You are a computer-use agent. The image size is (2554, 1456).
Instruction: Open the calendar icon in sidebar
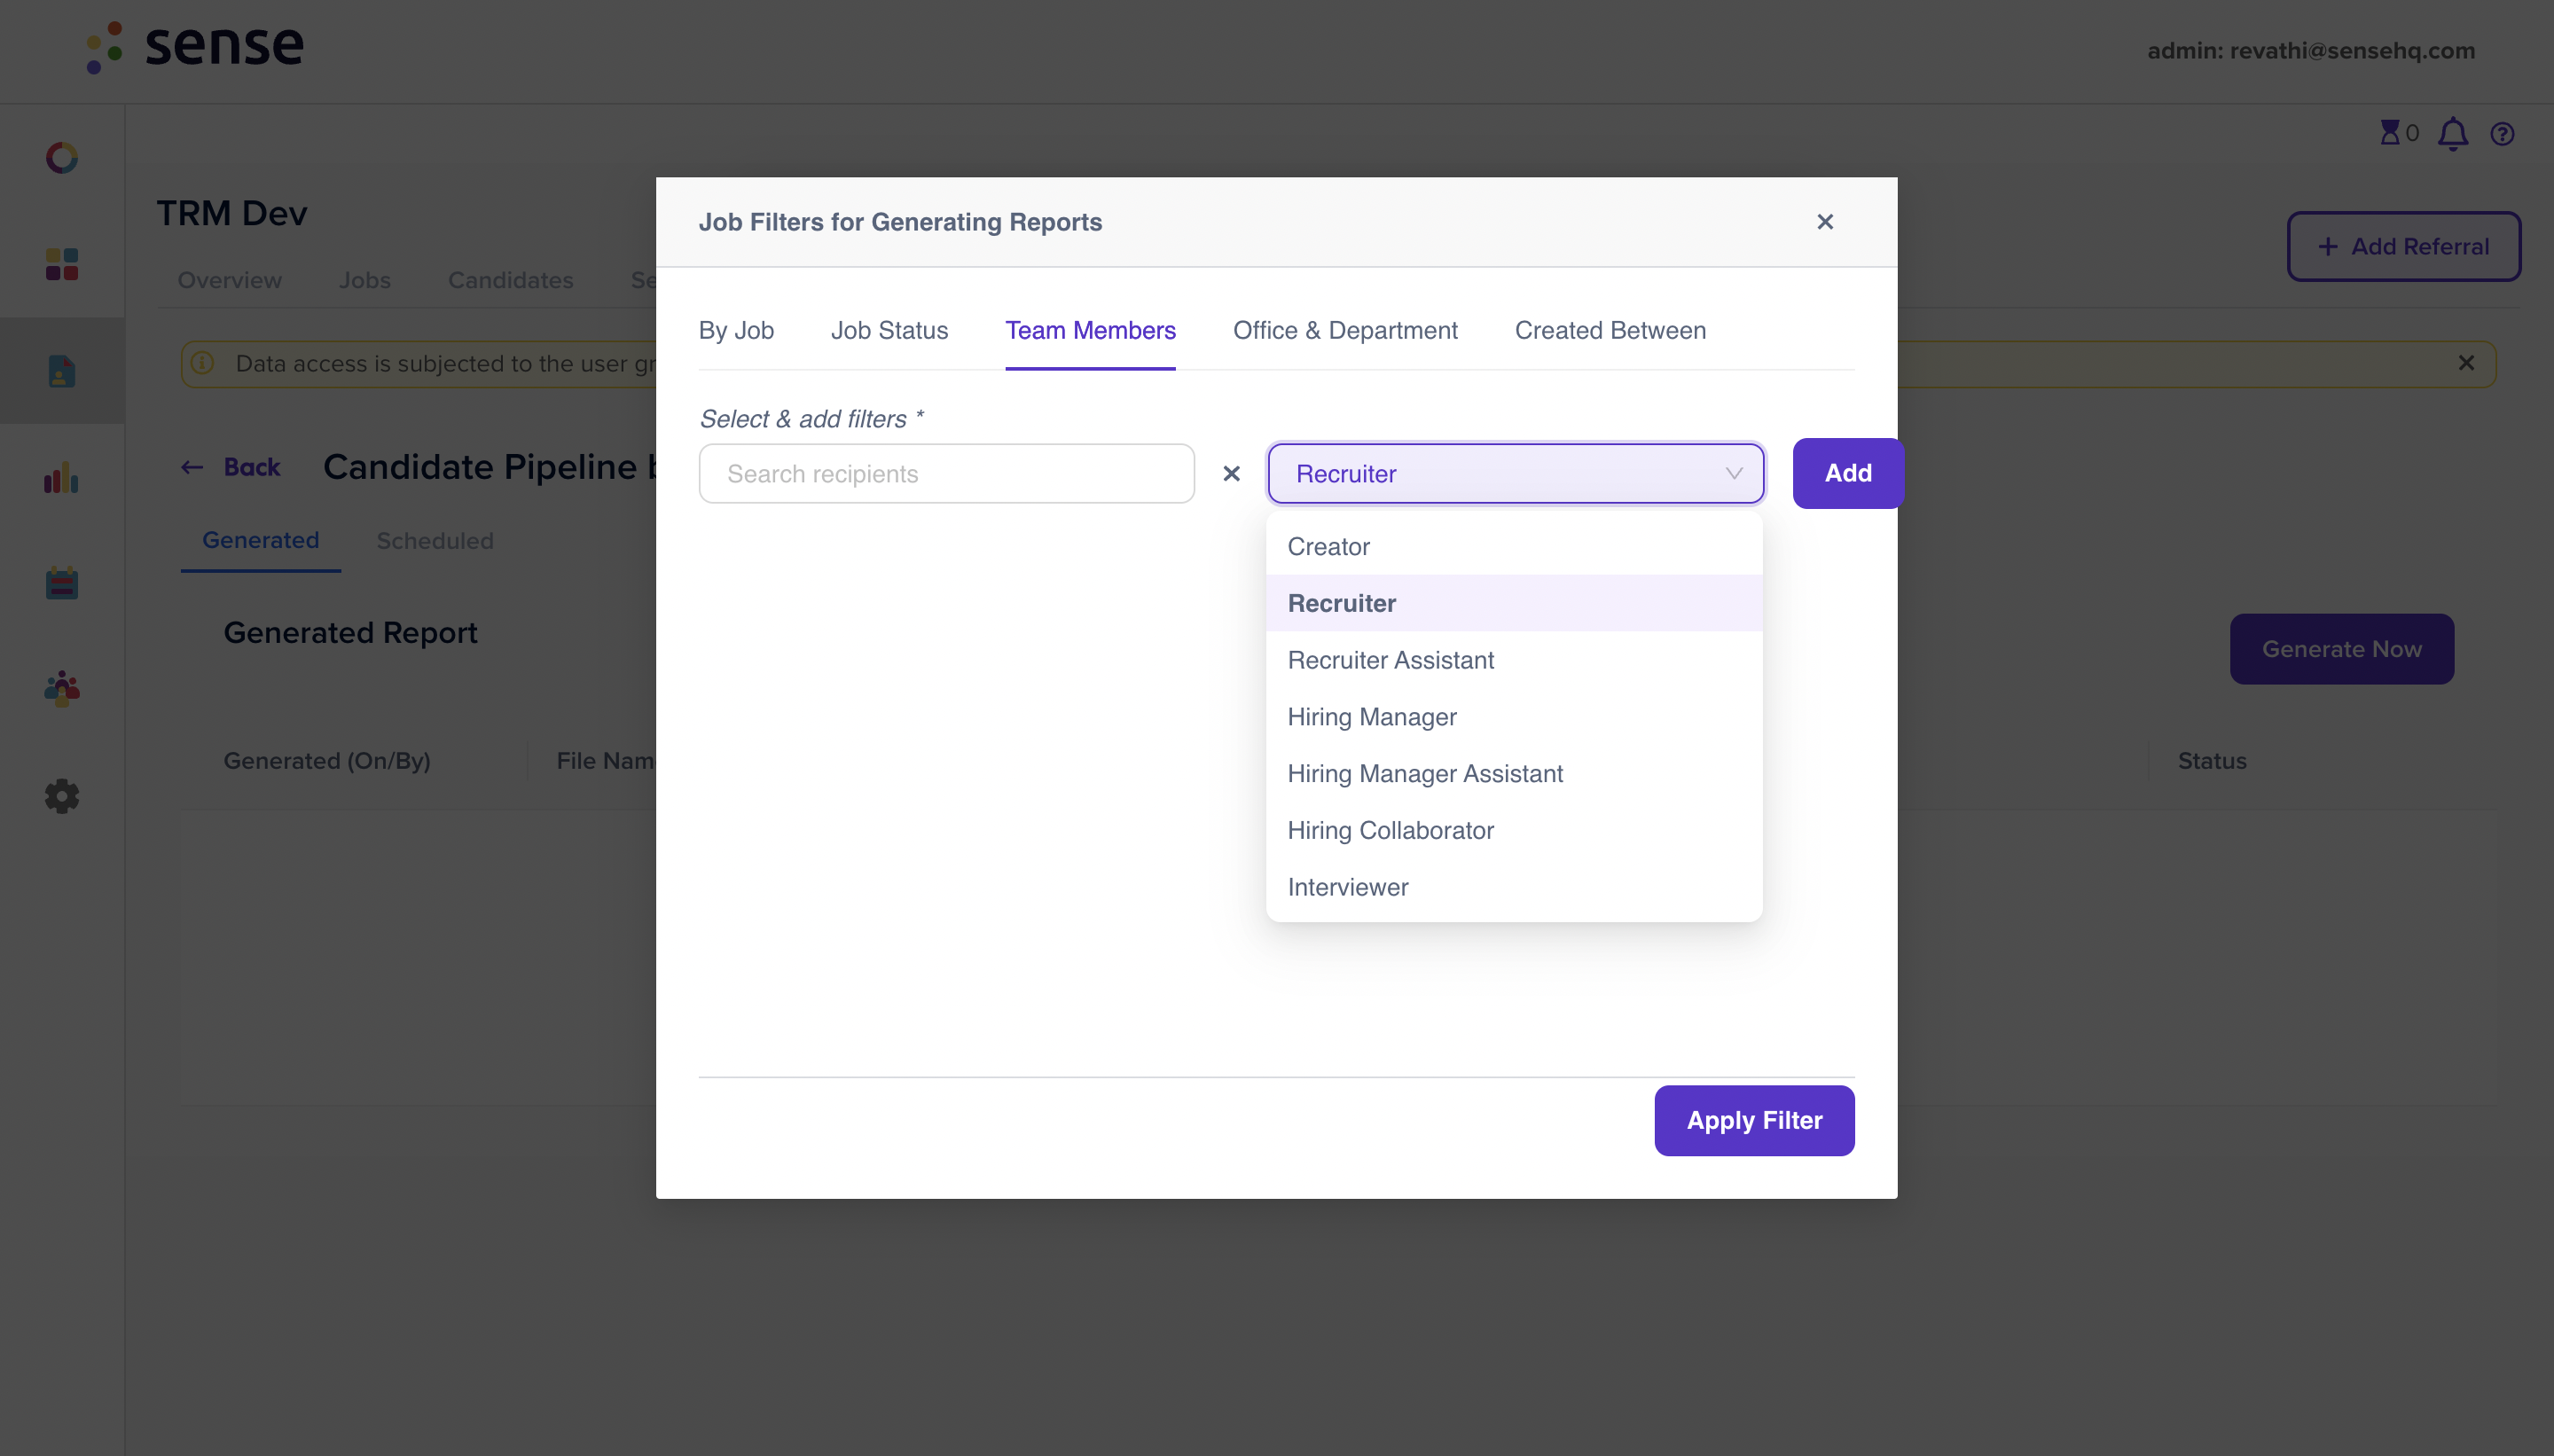tap(61, 582)
